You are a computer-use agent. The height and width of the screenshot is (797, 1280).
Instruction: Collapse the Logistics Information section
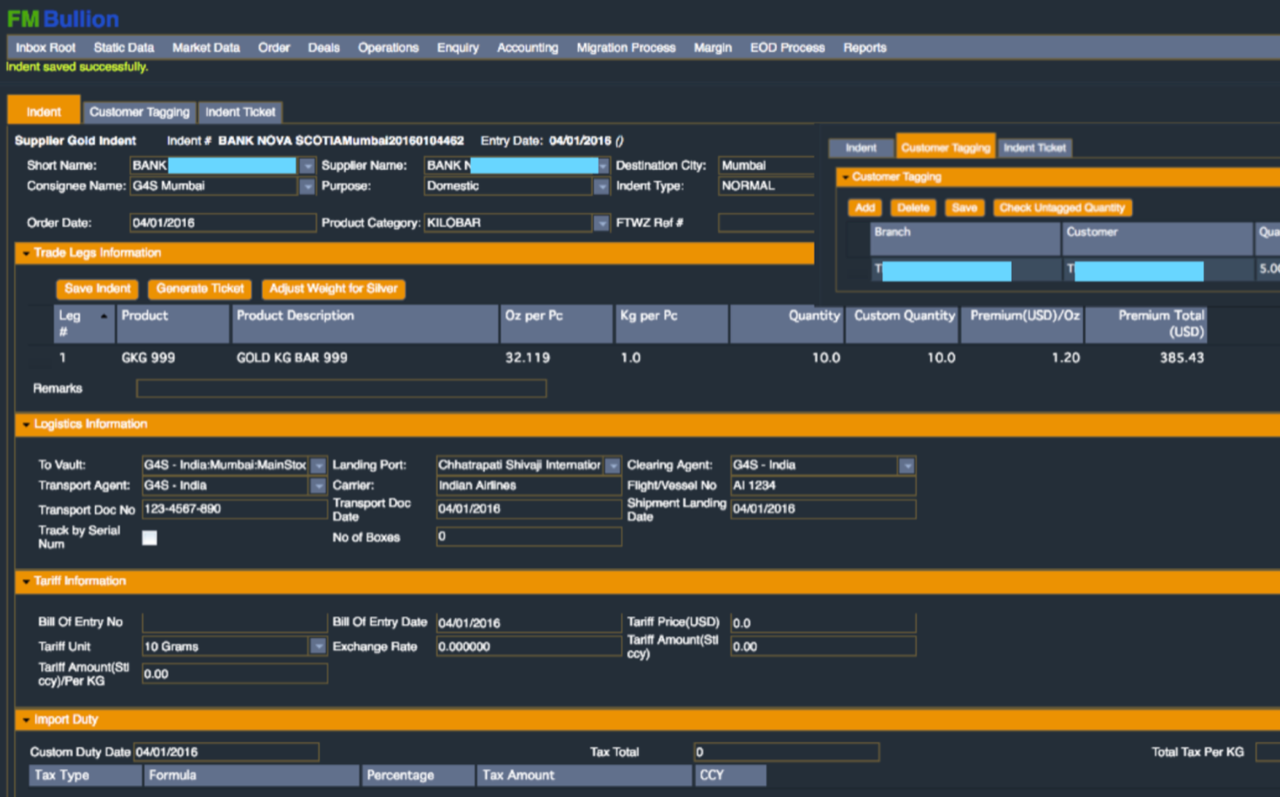[26, 425]
